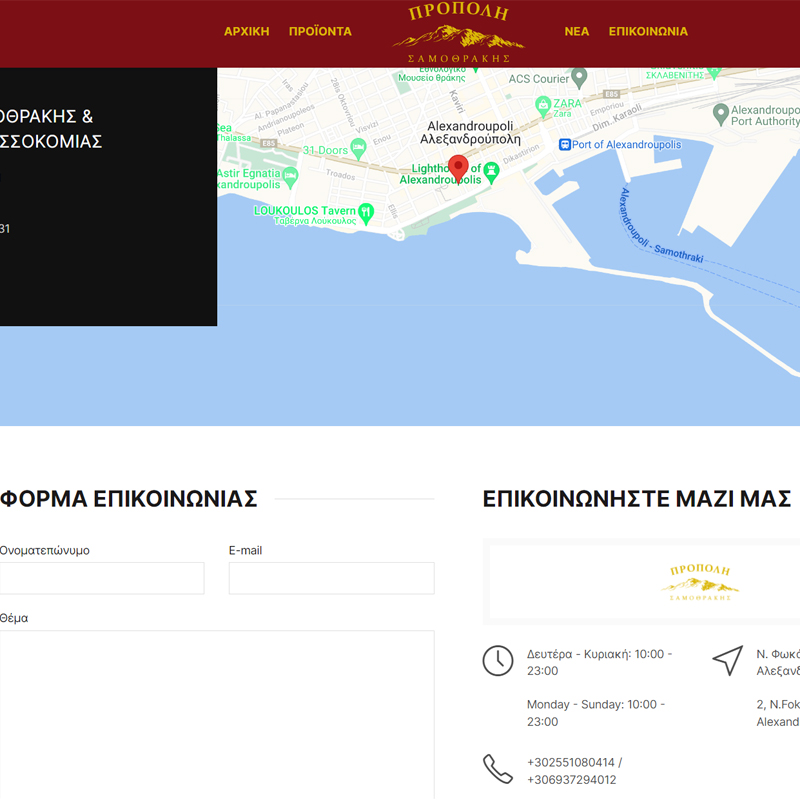The image size is (800, 800).
Task: Go to the ΝΕΑ page
Action: [577, 31]
